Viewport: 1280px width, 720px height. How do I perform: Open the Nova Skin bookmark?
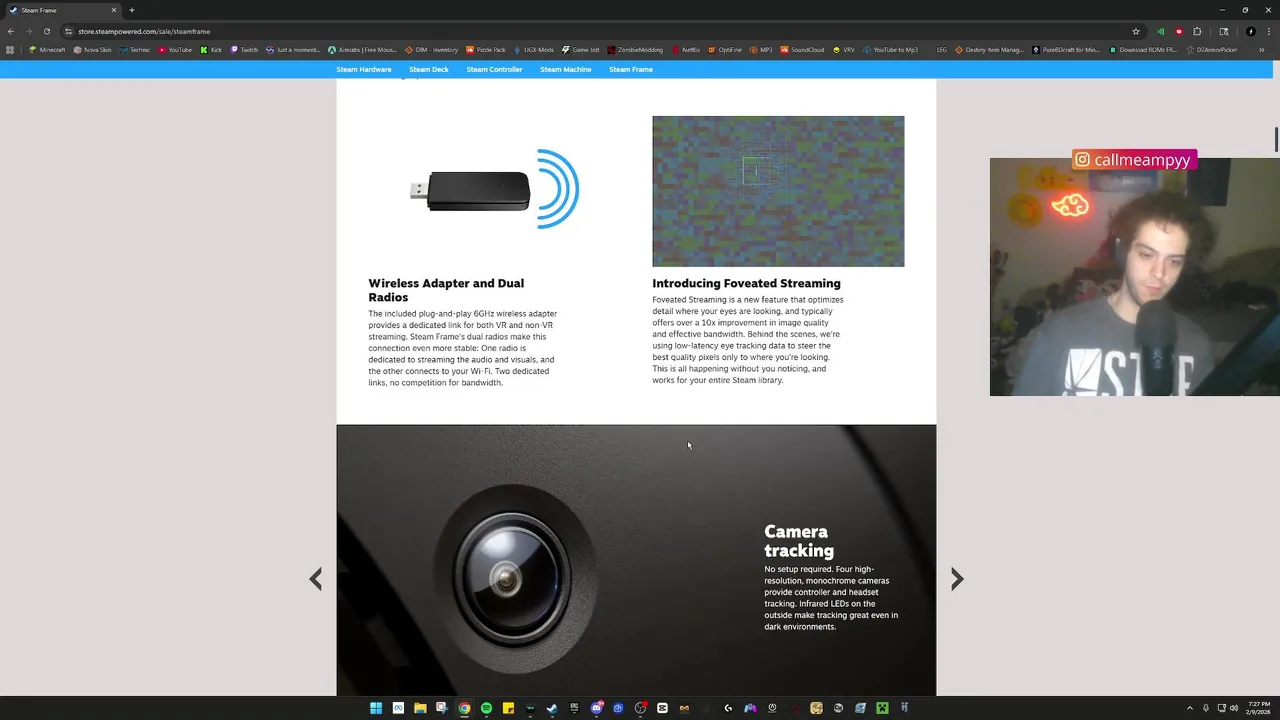[92, 50]
